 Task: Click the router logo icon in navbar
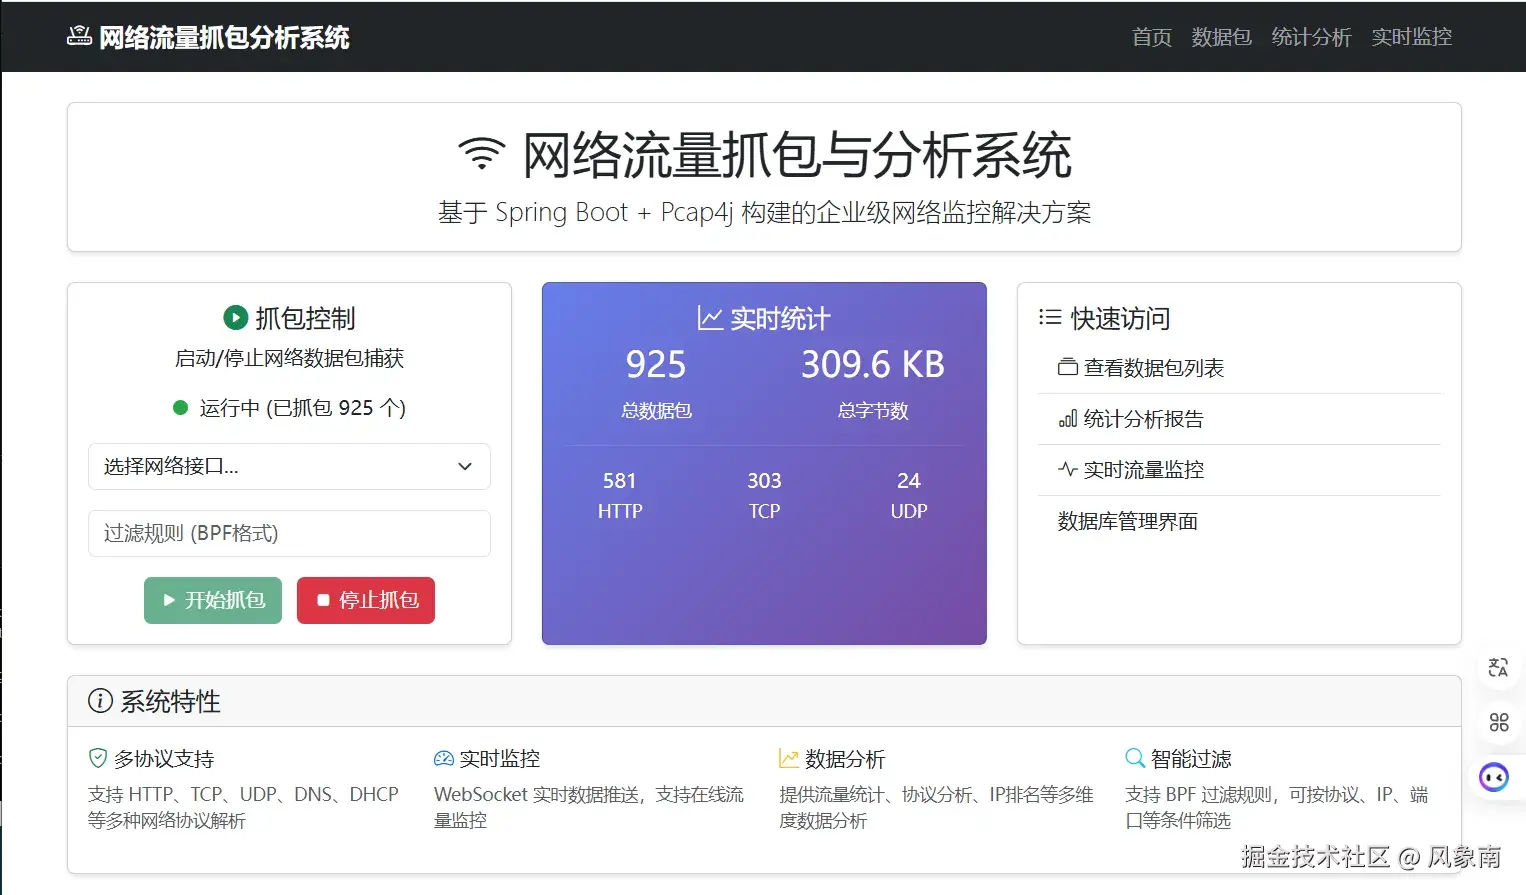tap(79, 37)
